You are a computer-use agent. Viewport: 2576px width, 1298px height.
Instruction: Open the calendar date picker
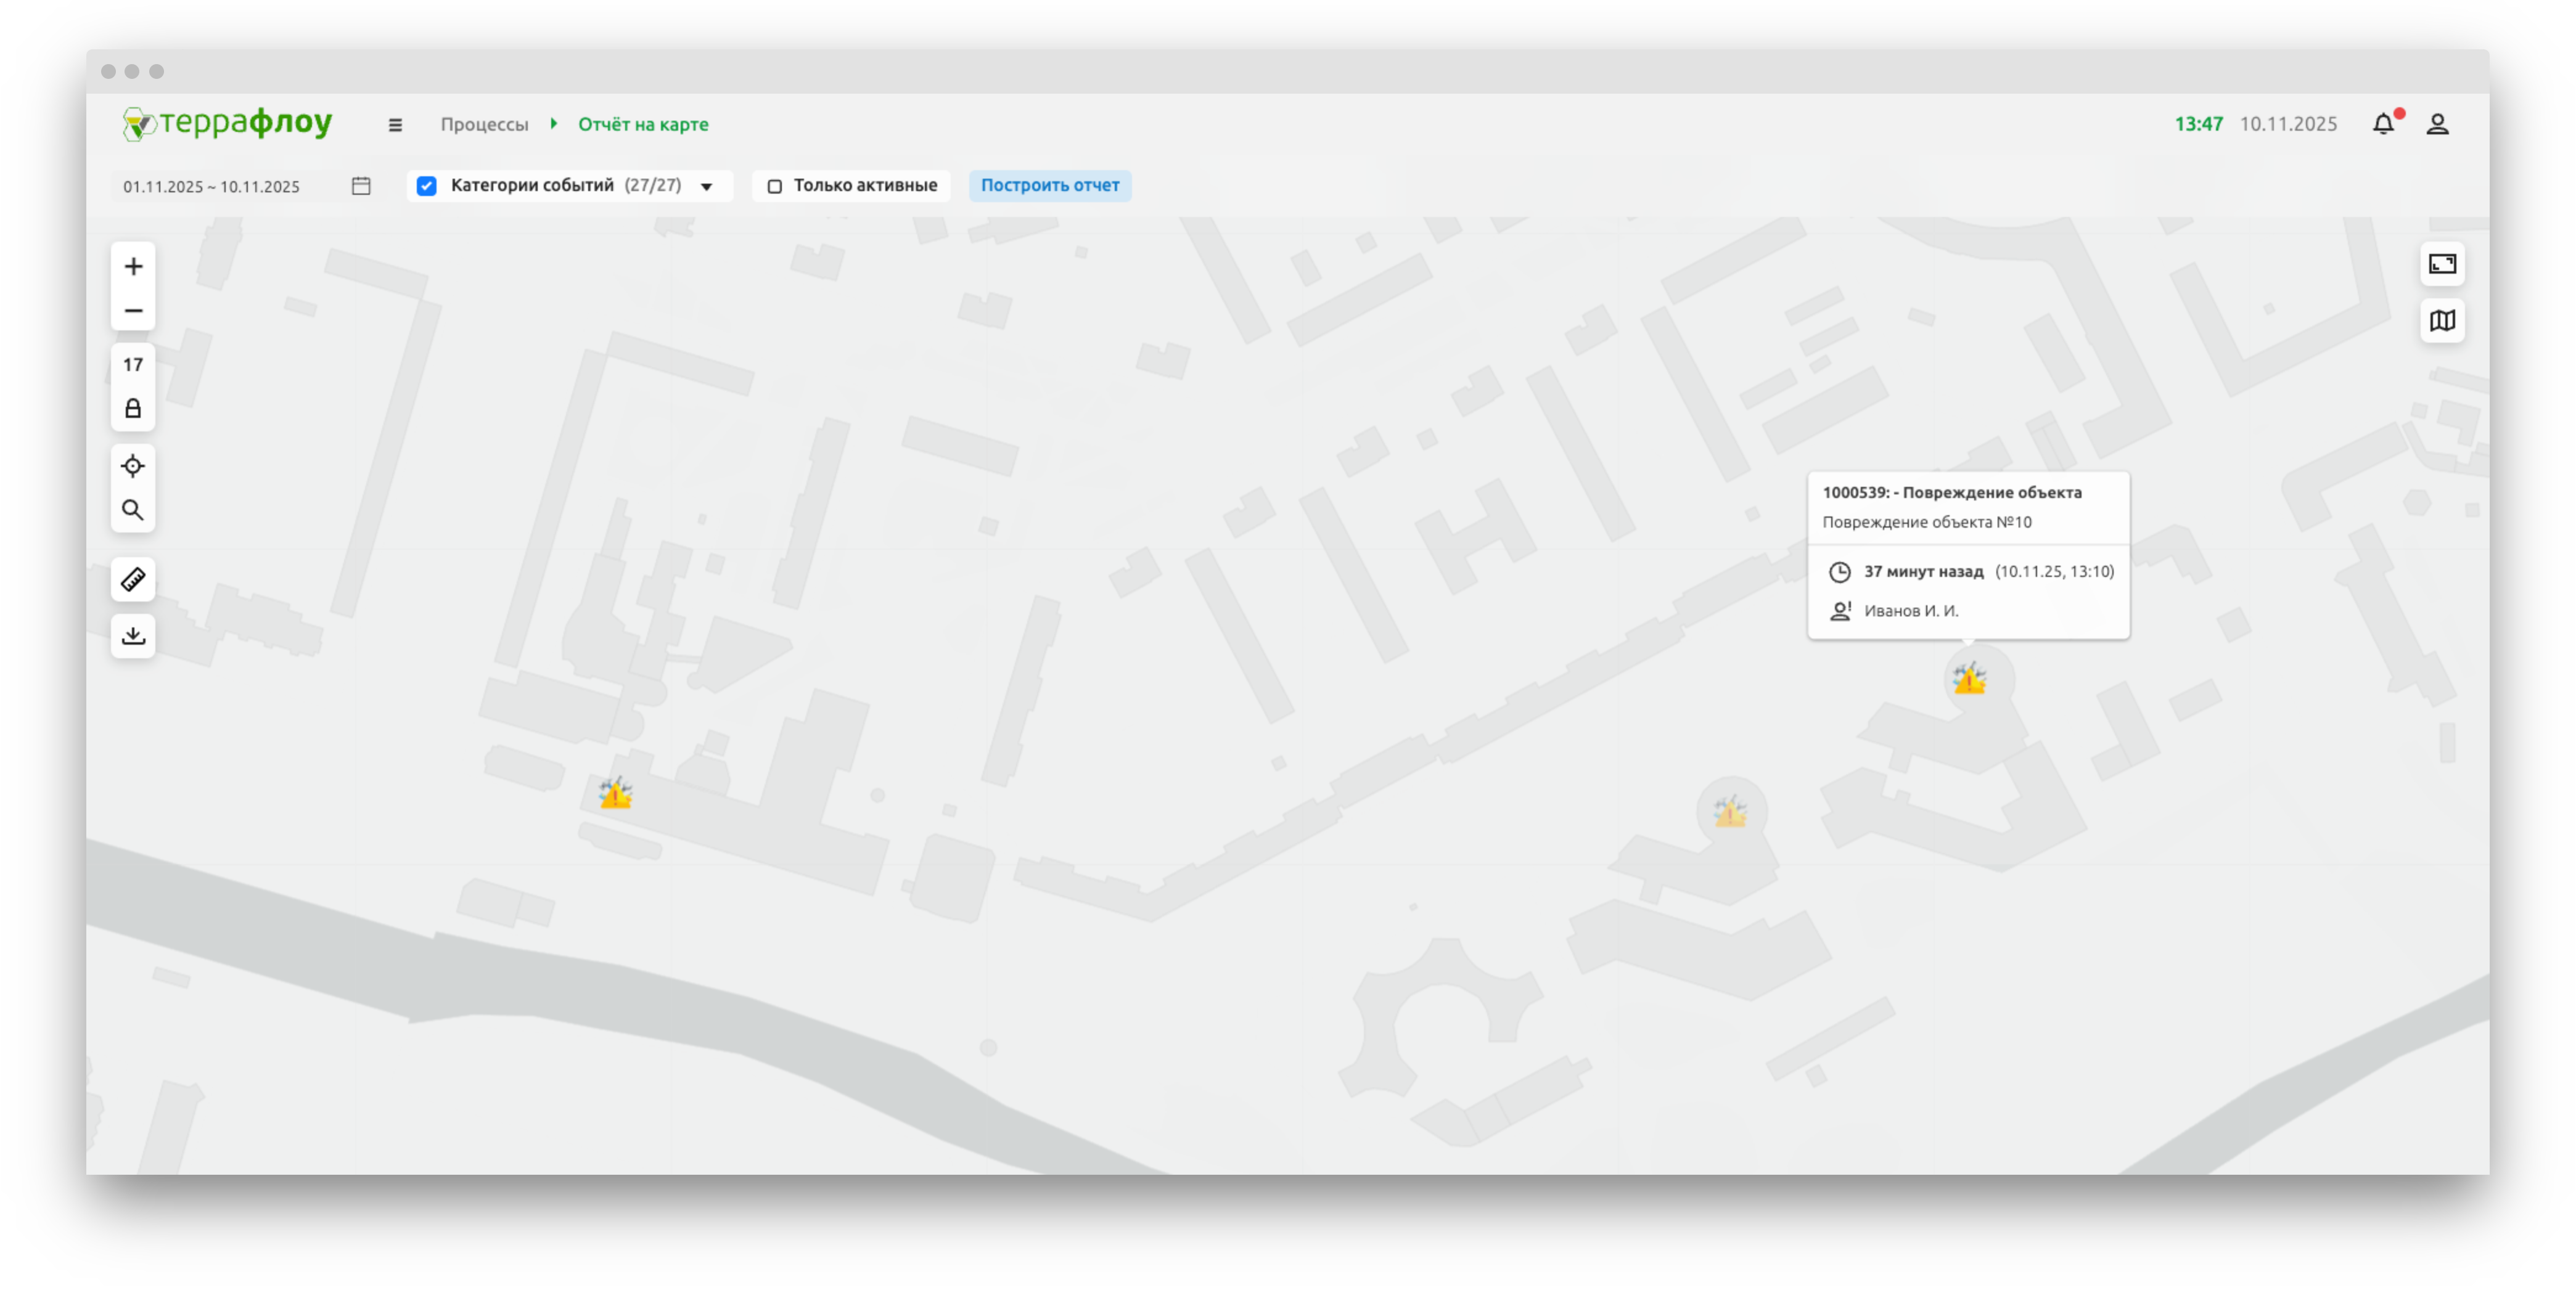361,186
